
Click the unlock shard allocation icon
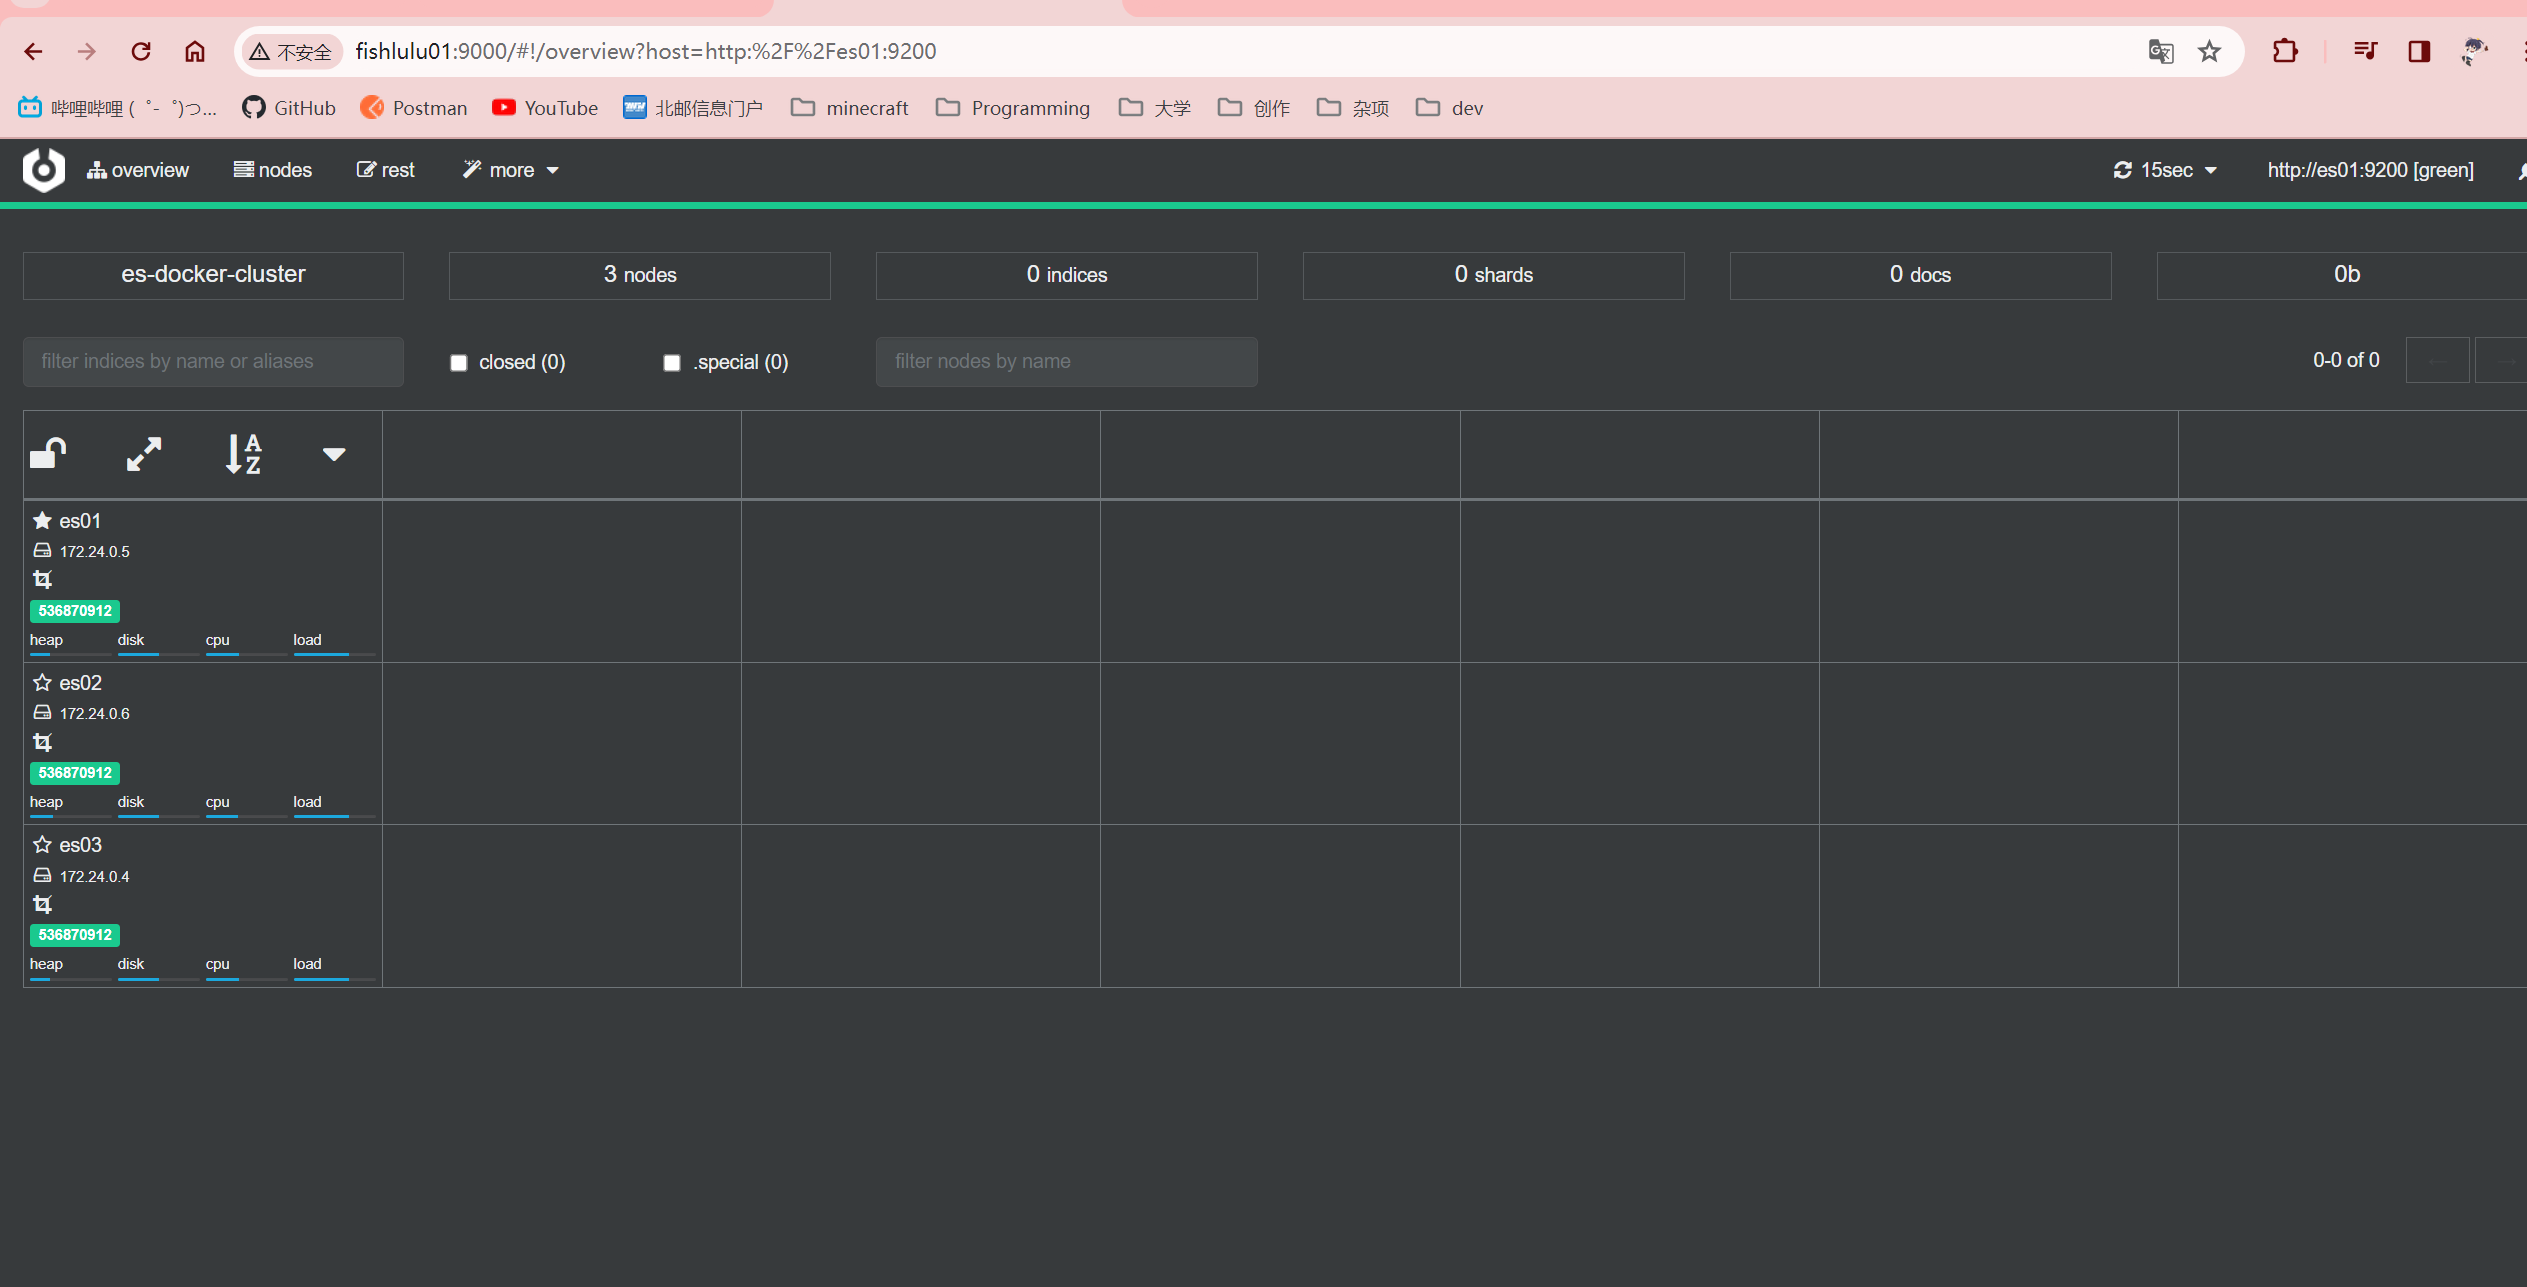[x=48, y=454]
